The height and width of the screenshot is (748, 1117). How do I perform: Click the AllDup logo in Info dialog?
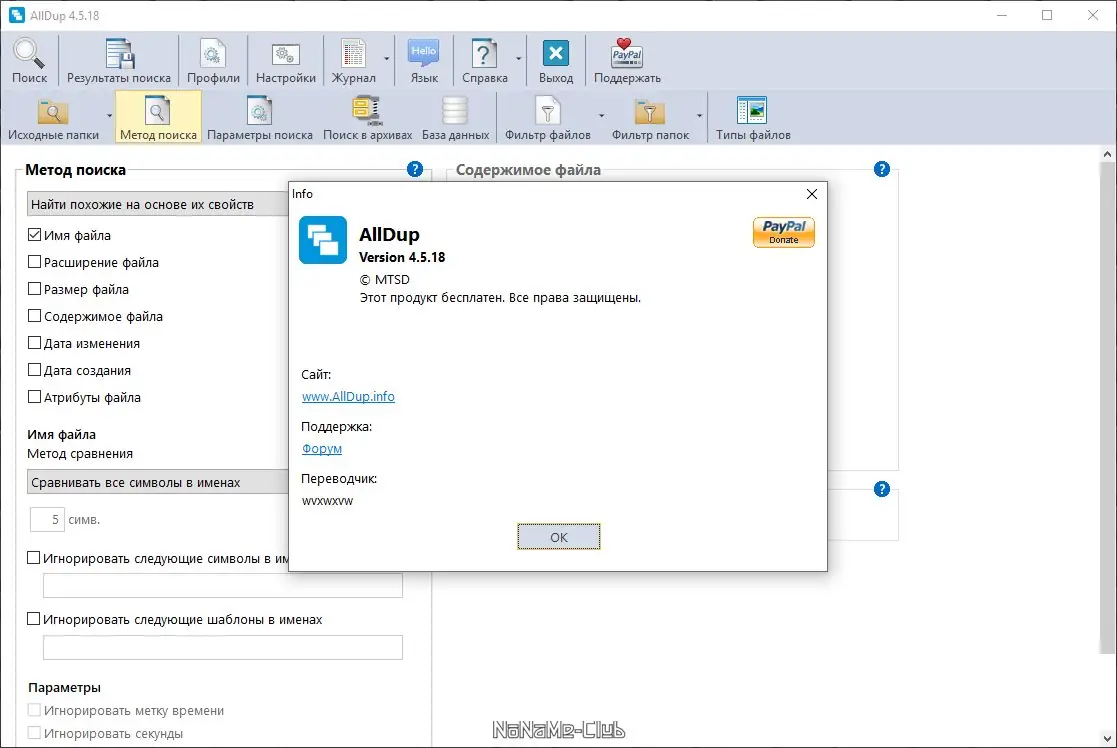coord(323,240)
